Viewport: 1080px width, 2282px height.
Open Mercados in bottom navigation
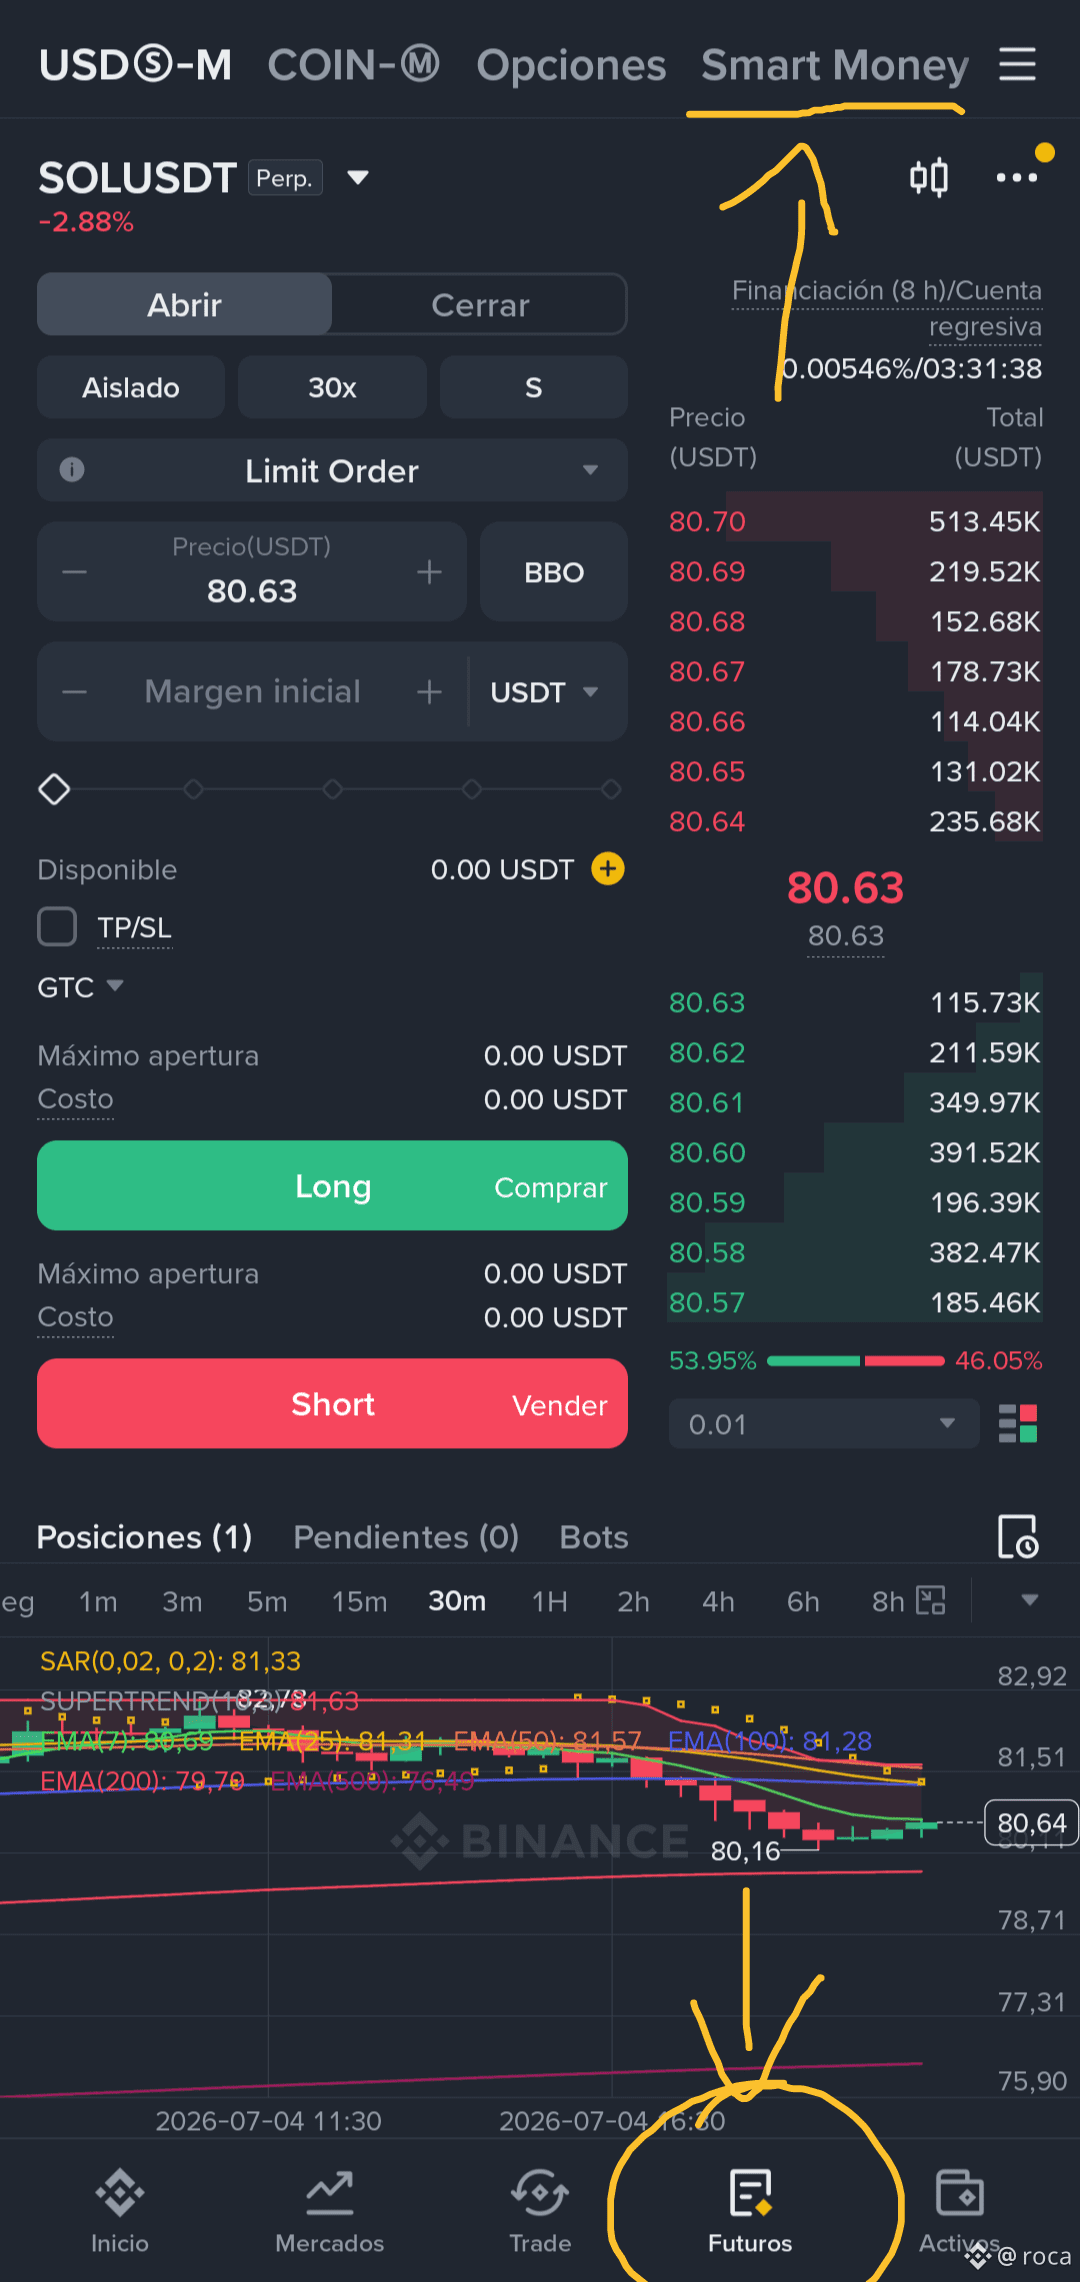point(330,2211)
